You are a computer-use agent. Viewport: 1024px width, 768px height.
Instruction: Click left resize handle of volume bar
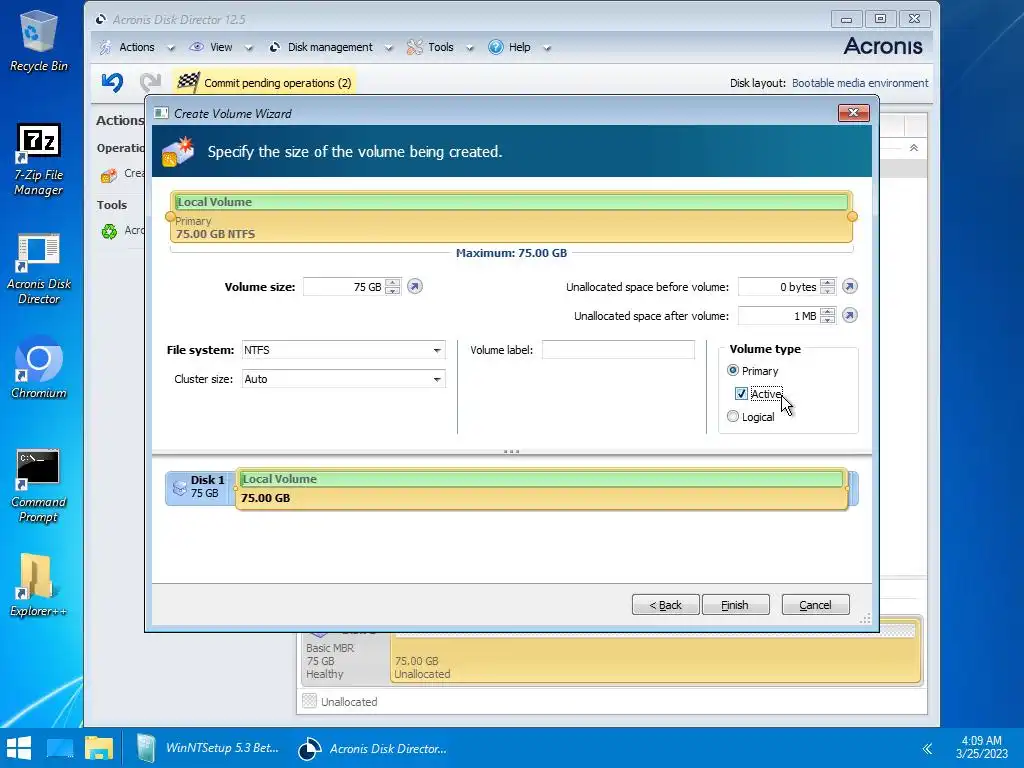[170, 216]
